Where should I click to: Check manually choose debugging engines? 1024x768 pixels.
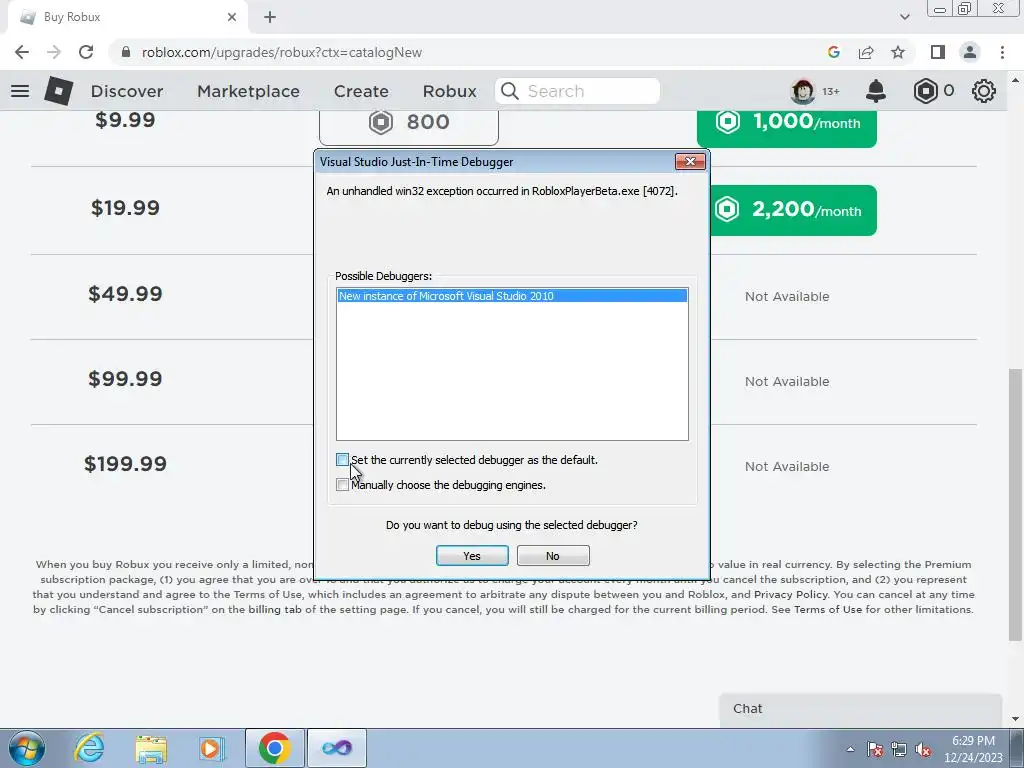(x=342, y=485)
